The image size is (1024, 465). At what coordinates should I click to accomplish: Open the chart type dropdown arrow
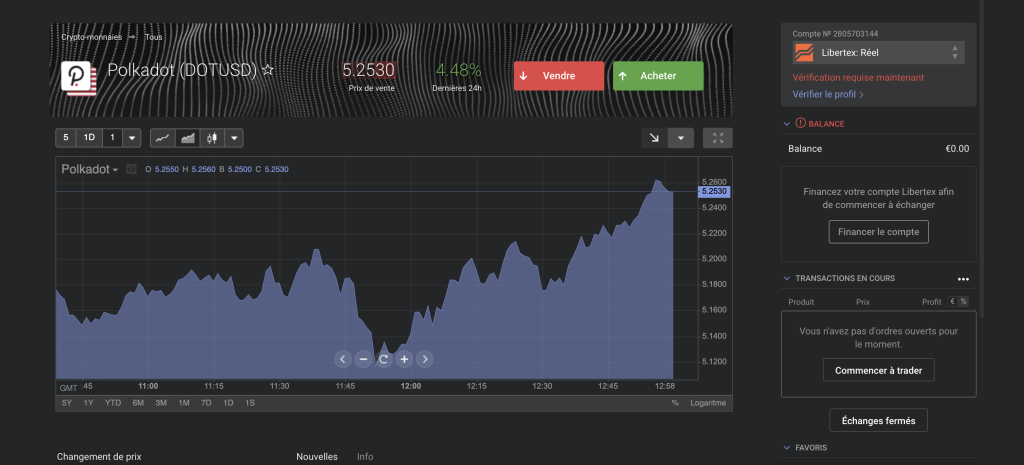tap(234, 138)
